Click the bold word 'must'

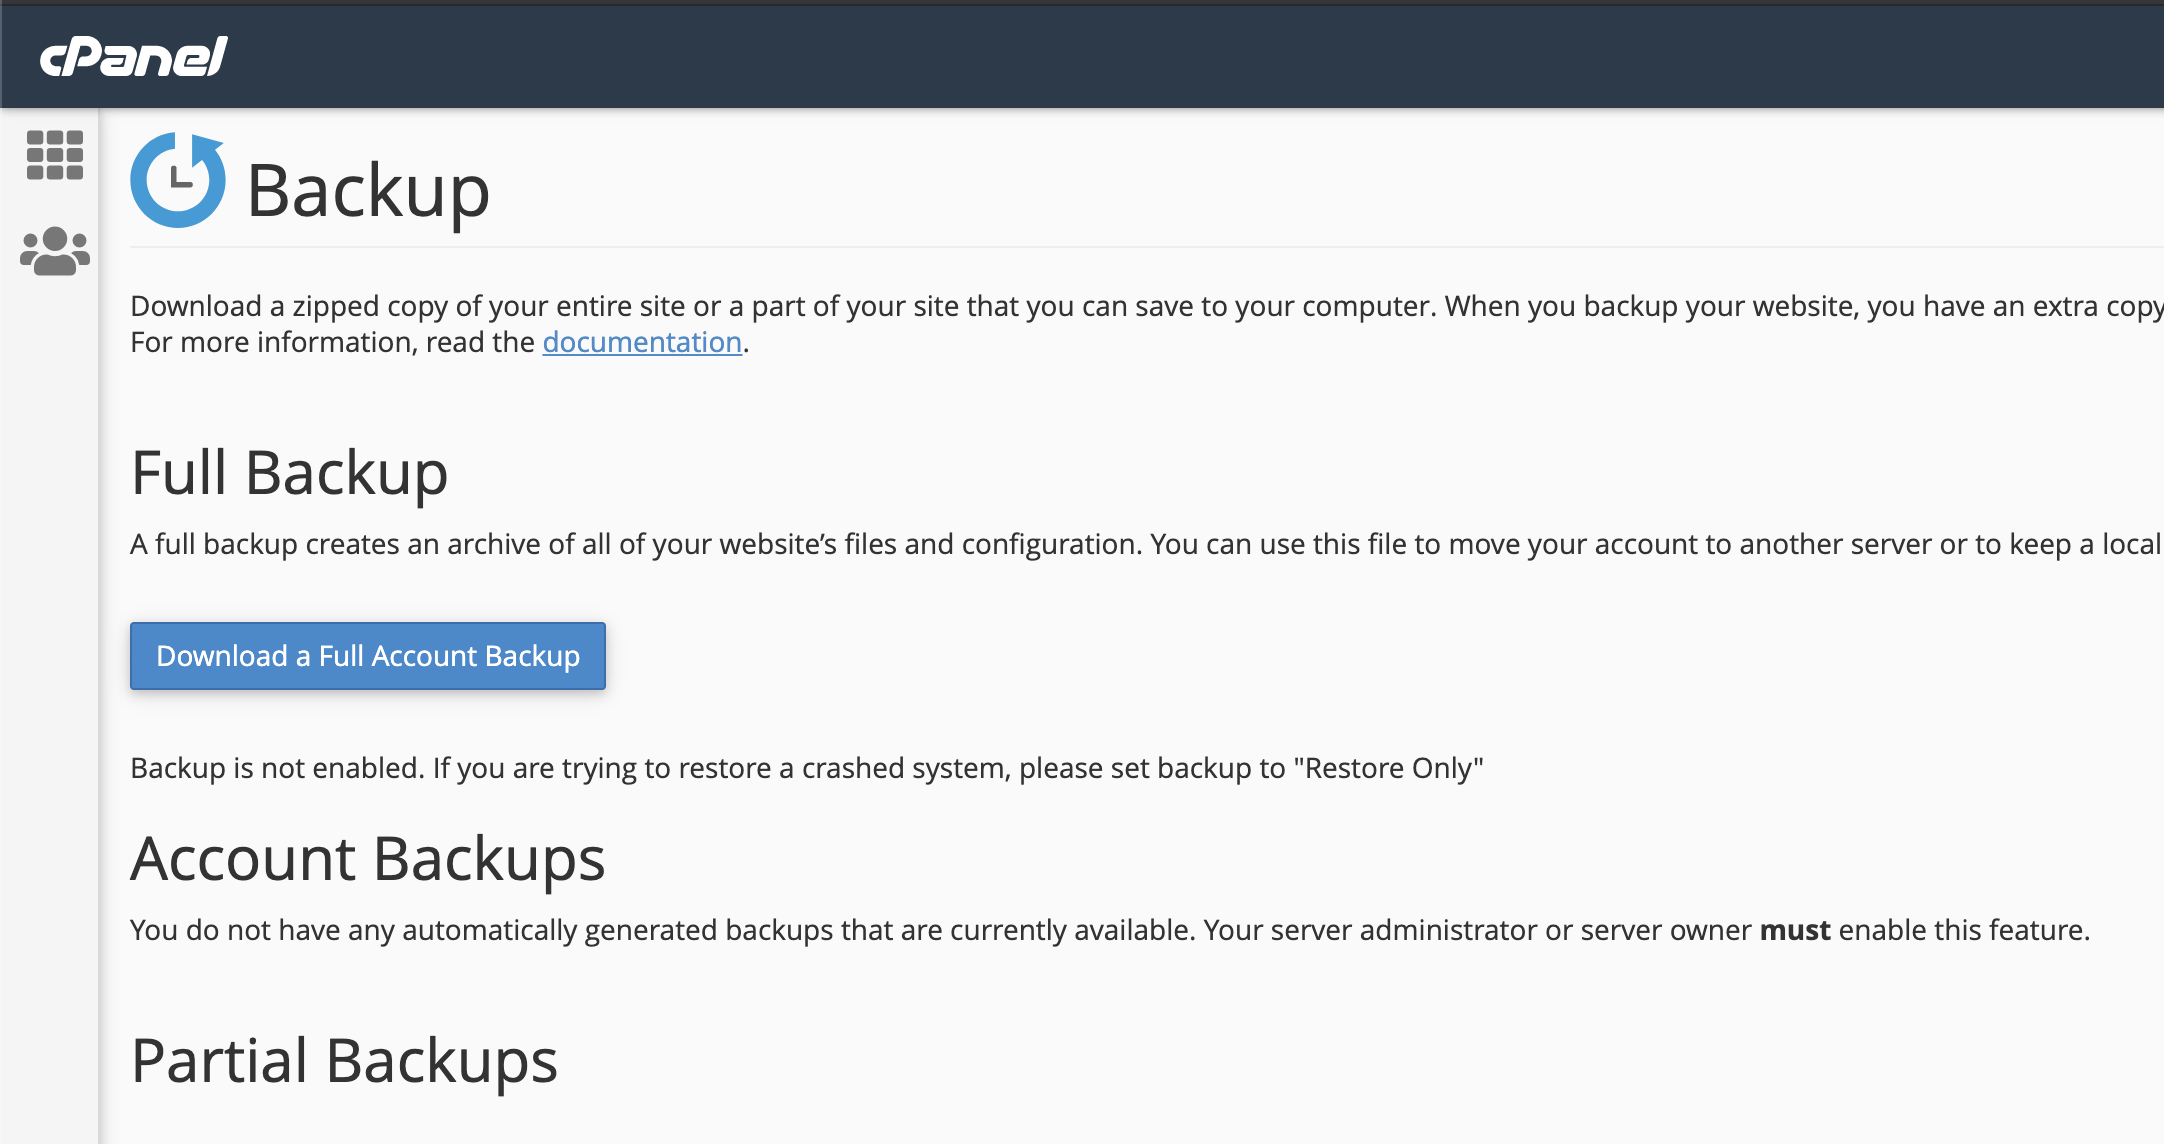1794,930
